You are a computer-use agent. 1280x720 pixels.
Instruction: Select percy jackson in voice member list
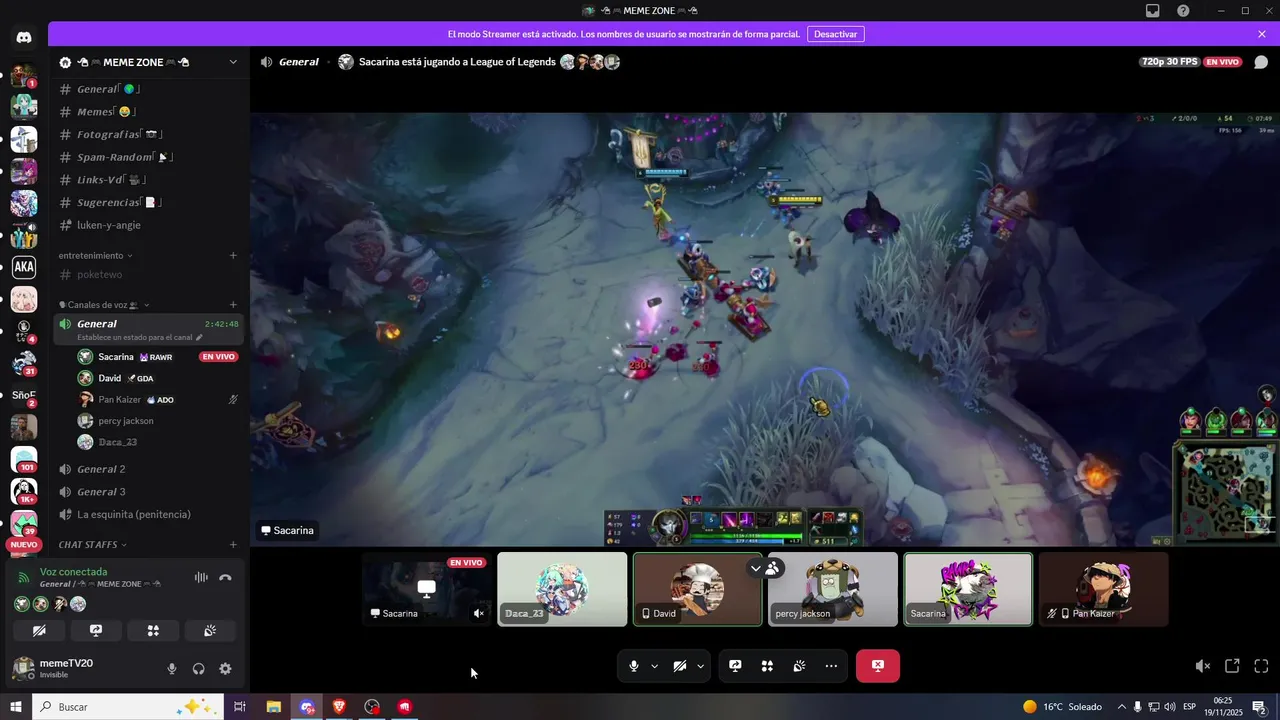click(x=158, y=421)
